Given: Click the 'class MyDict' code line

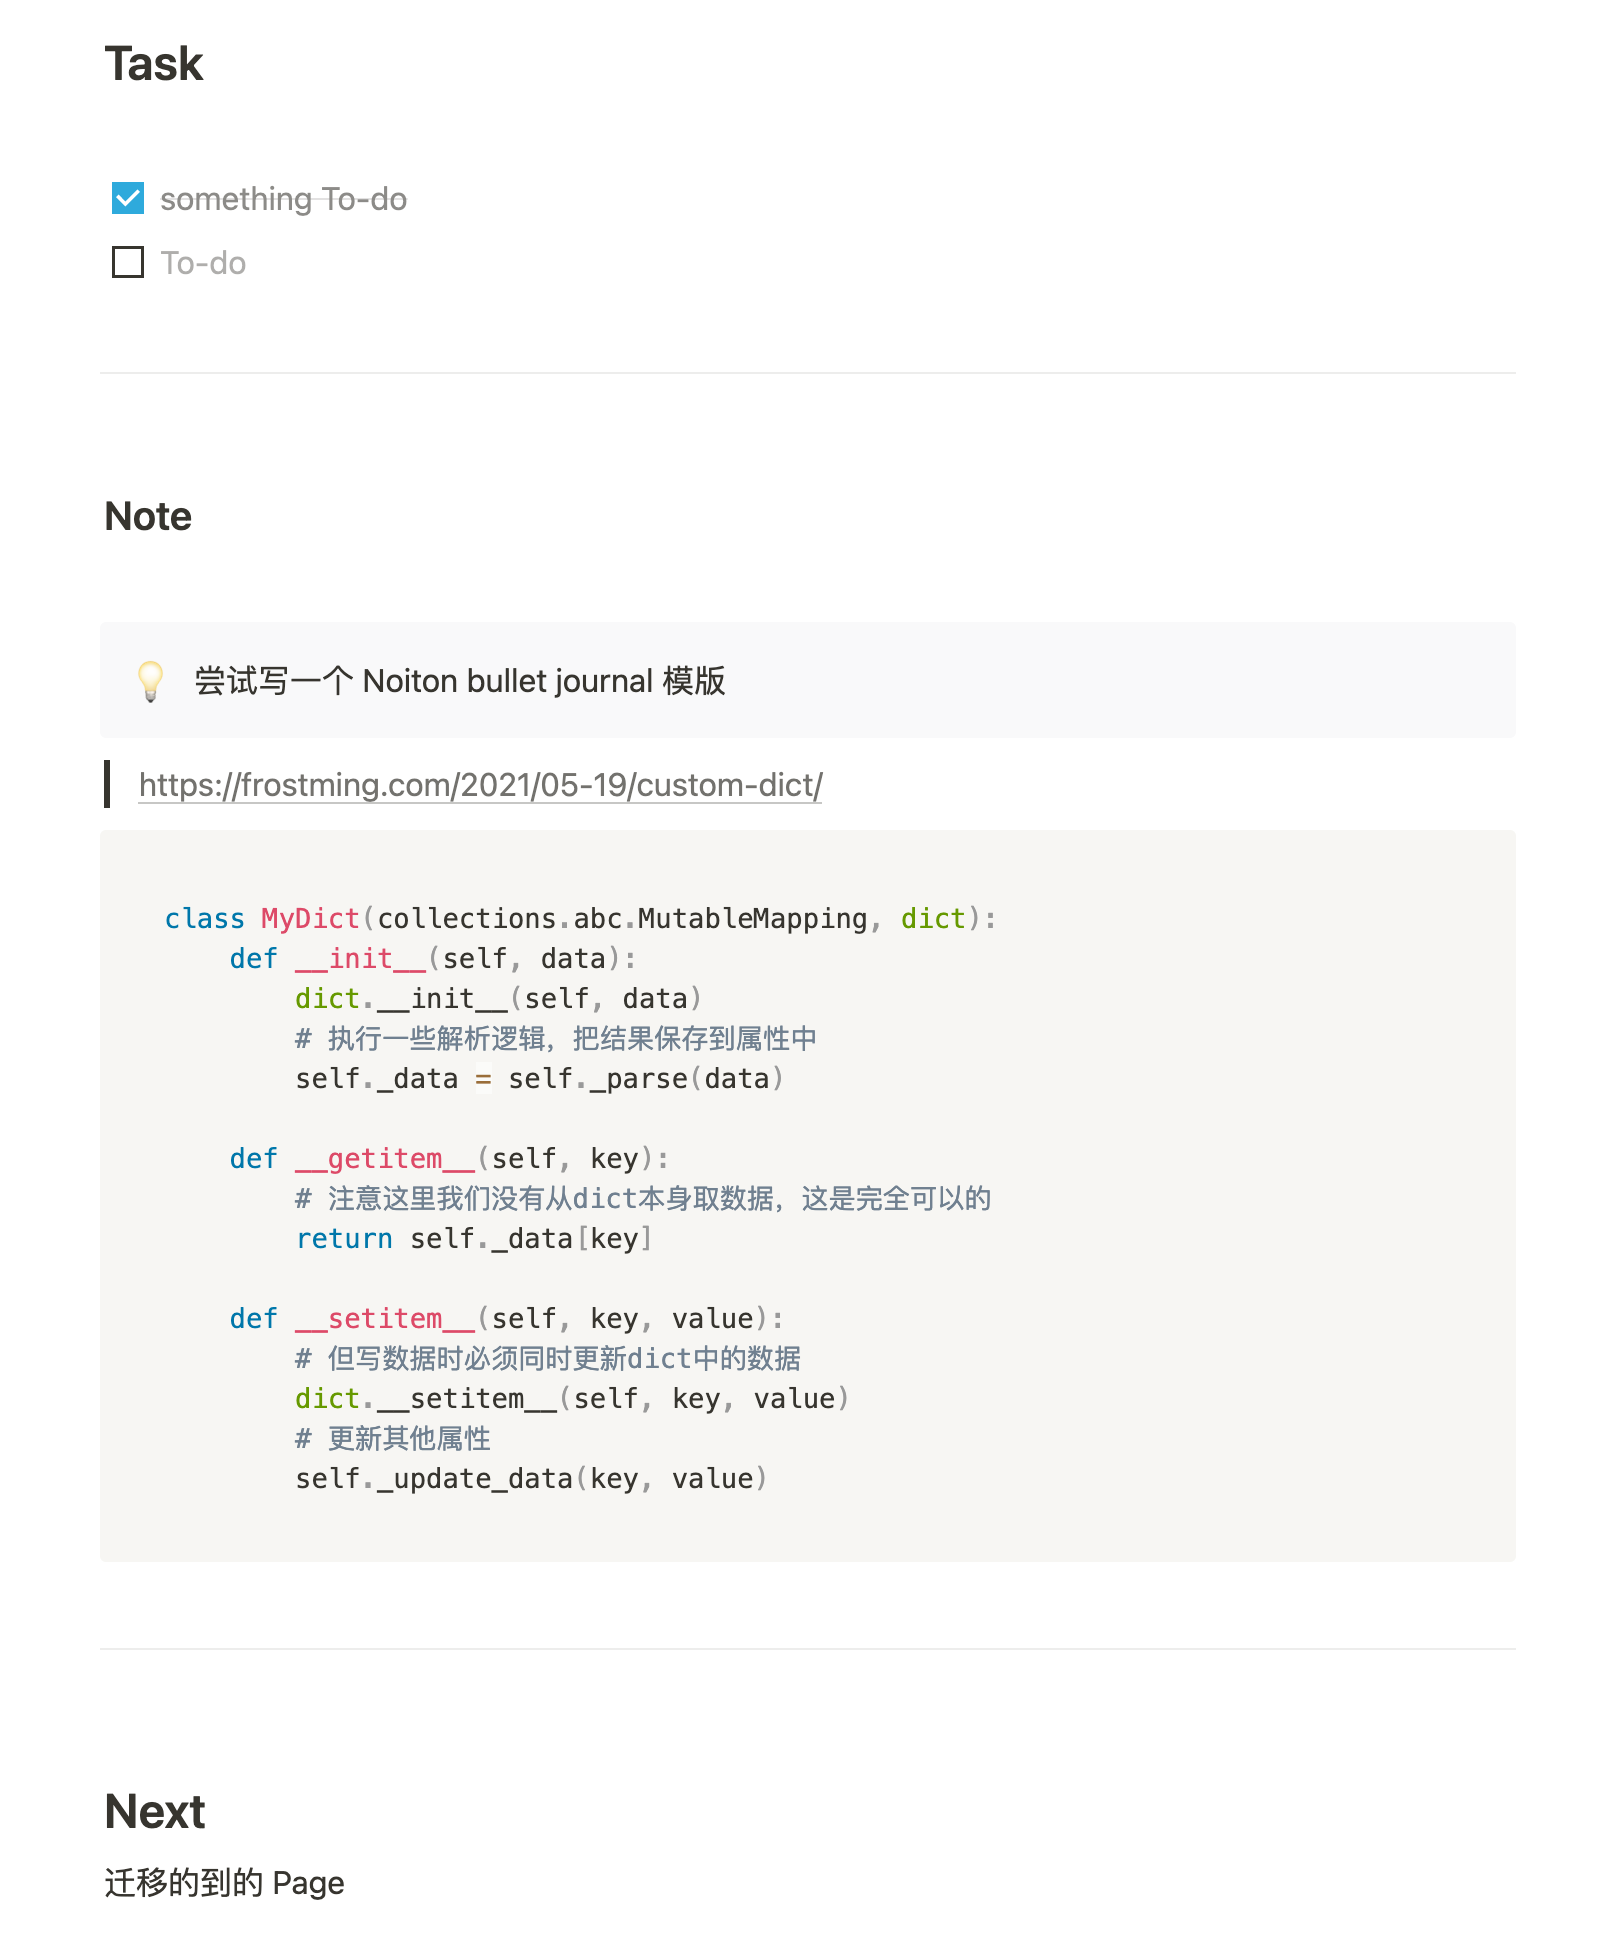Looking at the screenshot, I should [580, 918].
